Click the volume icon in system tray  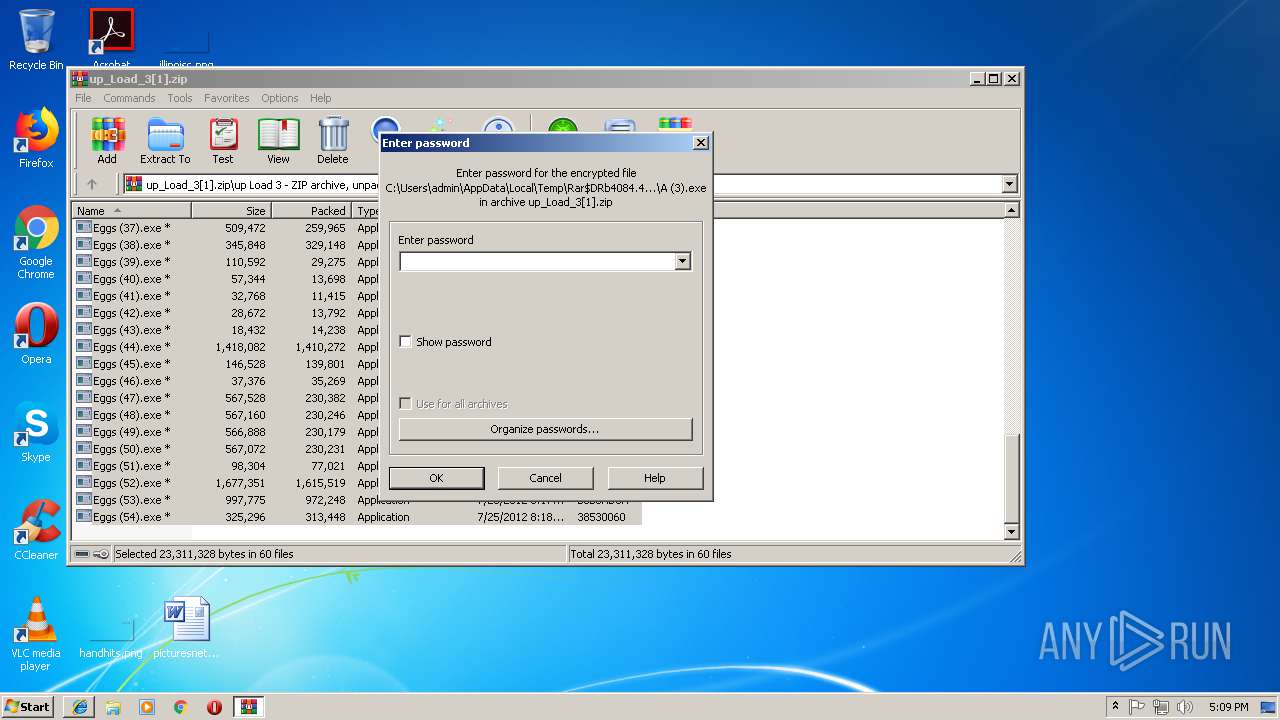coord(1185,706)
